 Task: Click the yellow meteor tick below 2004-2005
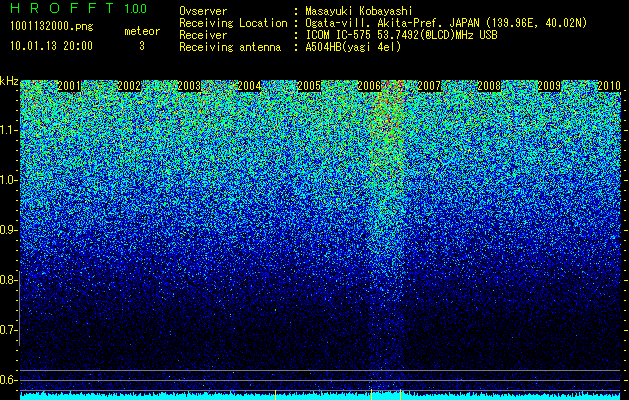[276, 395]
